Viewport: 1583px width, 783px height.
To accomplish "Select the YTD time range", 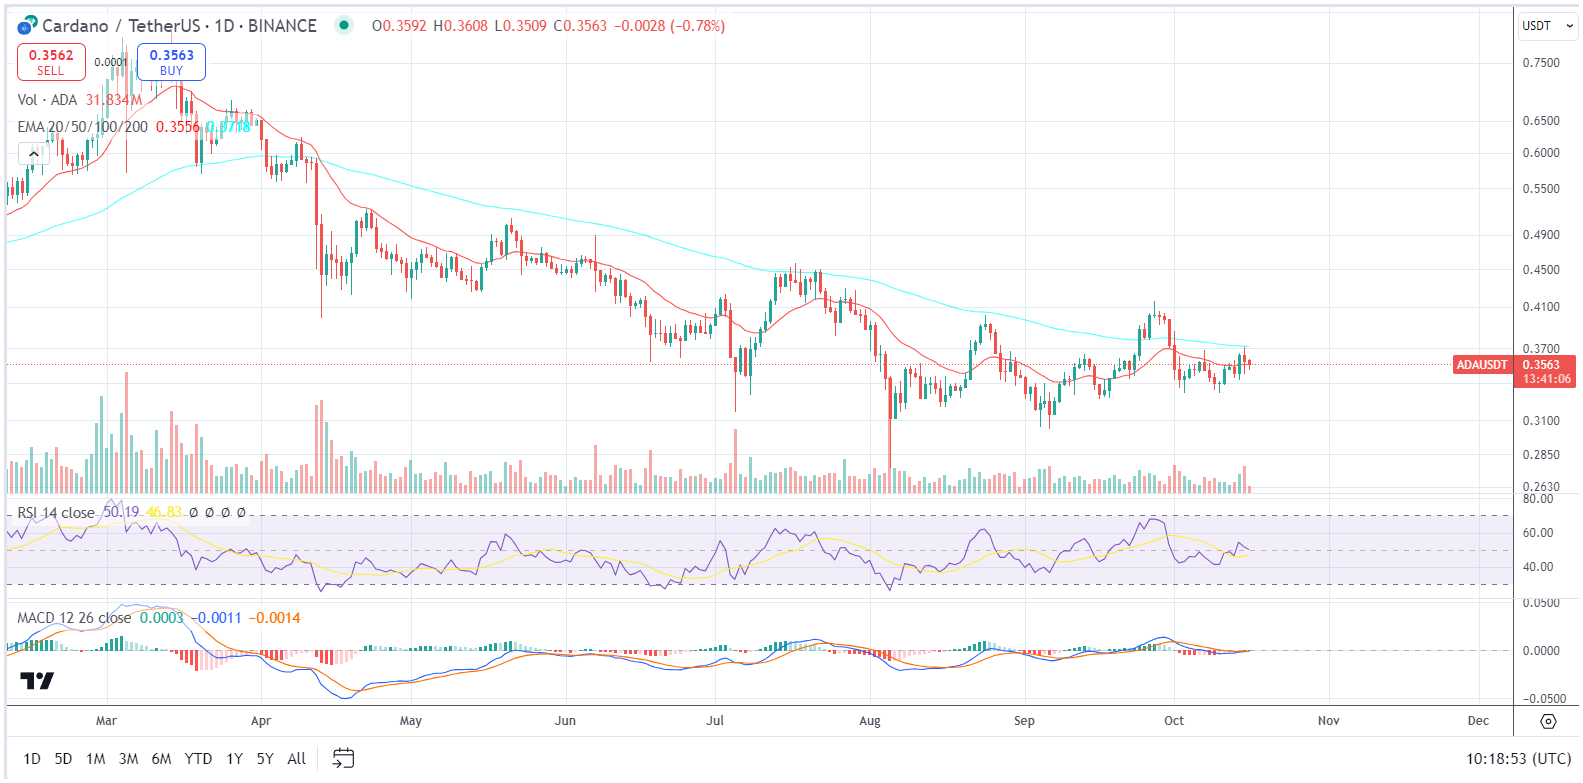I will click(198, 759).
